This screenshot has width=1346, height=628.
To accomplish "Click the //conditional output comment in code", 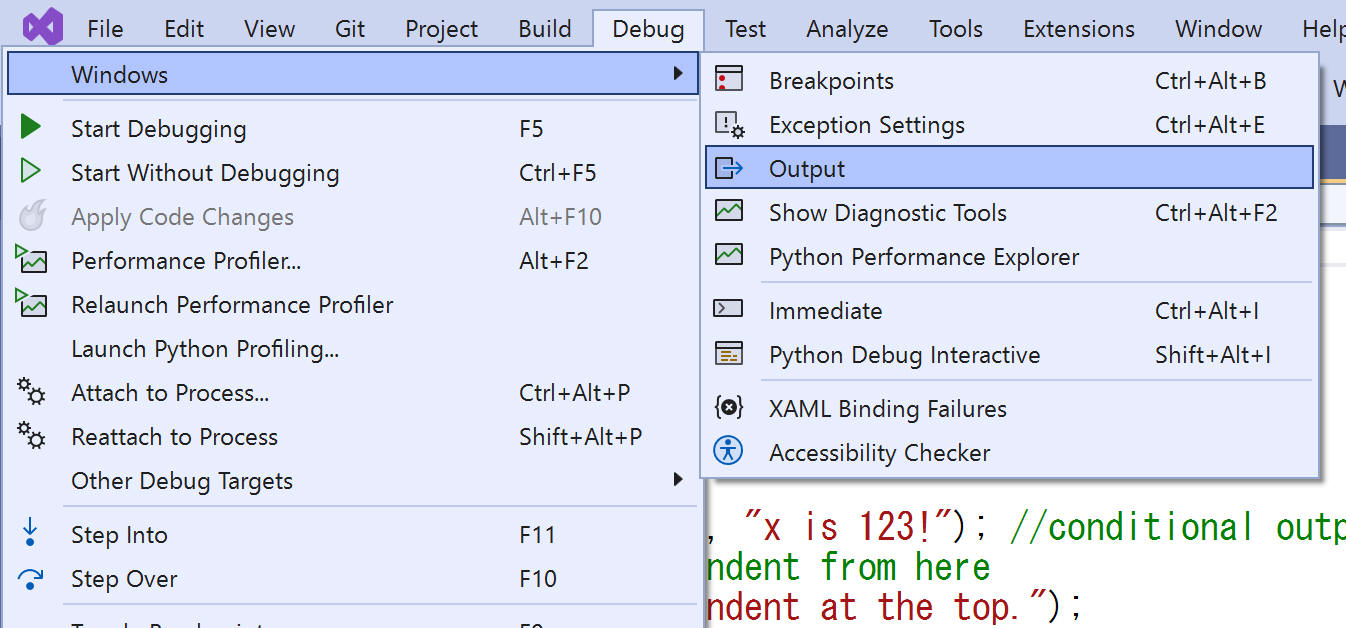I will pos(1178,527).
